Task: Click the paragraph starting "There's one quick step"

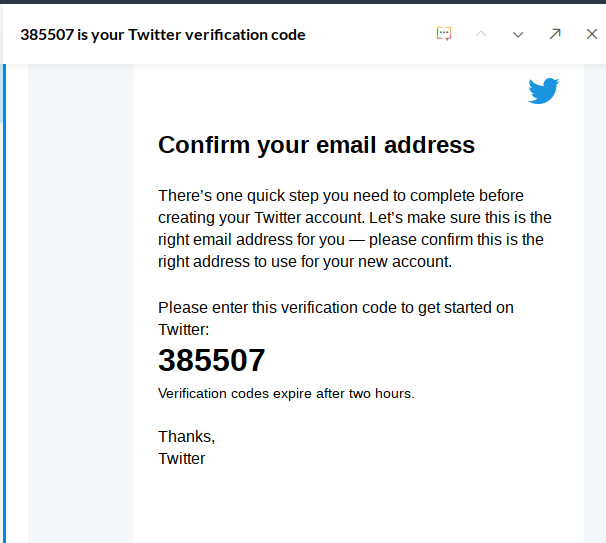Action: [x=355, y=228]
